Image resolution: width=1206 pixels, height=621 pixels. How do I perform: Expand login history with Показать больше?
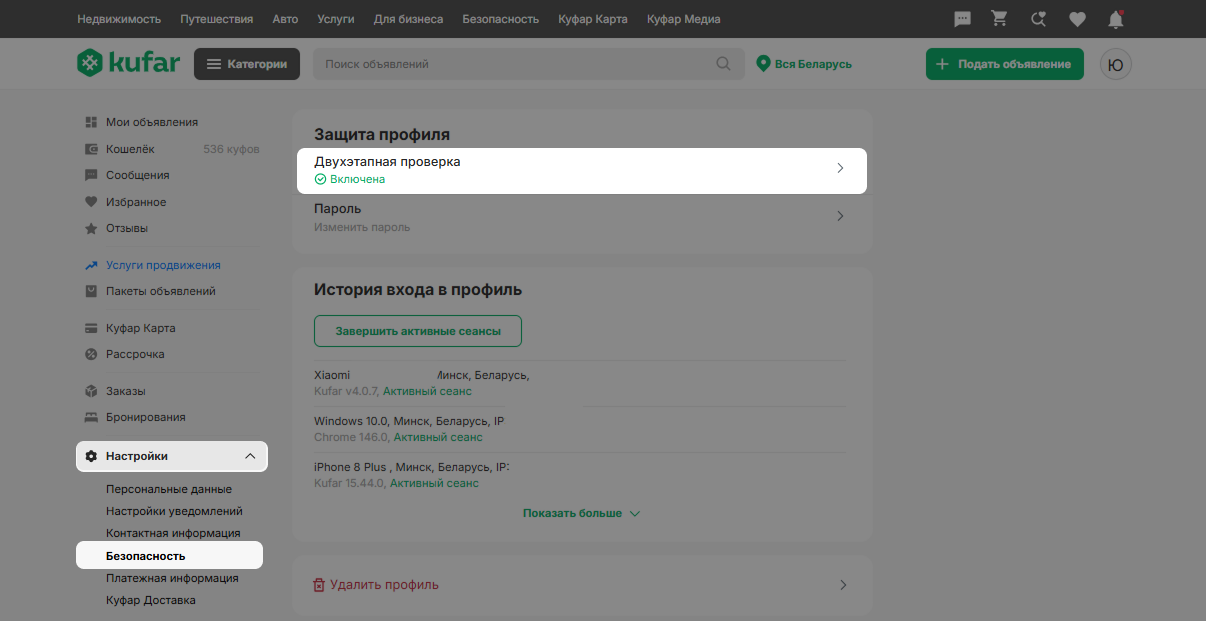[581, 513]
